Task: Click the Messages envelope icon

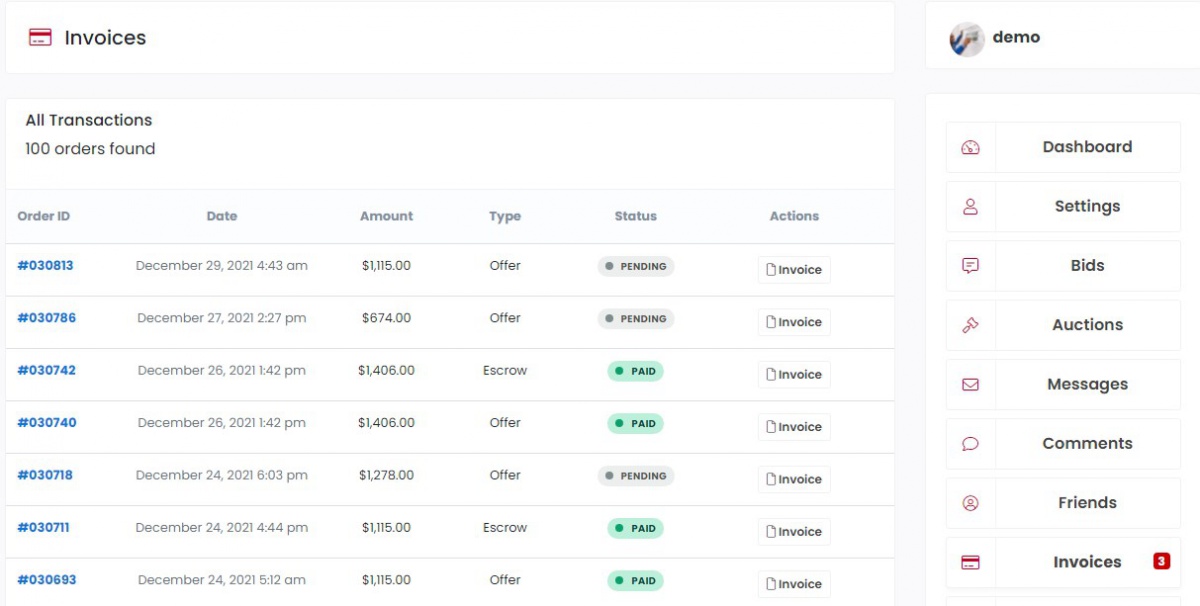Action: pos(970,384)
